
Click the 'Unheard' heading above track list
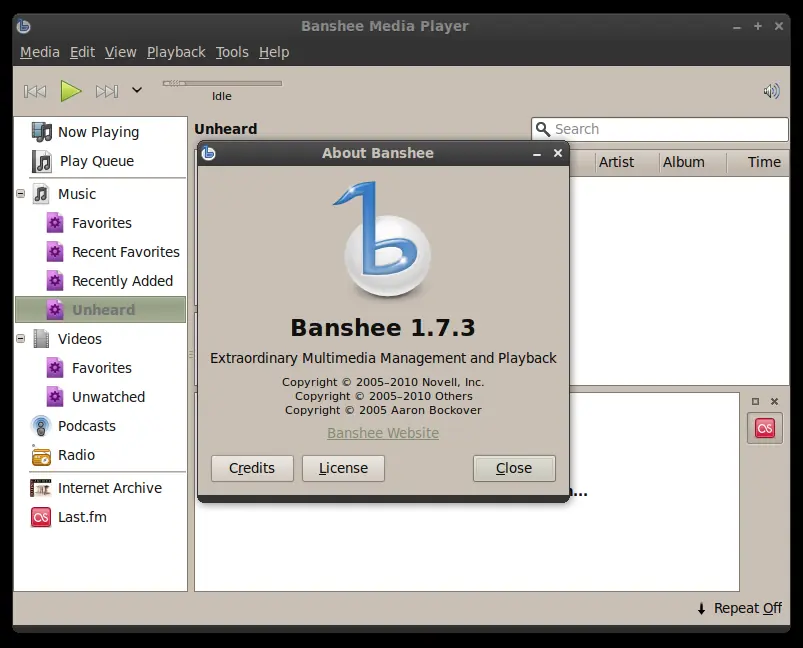[x=226, y=129]
